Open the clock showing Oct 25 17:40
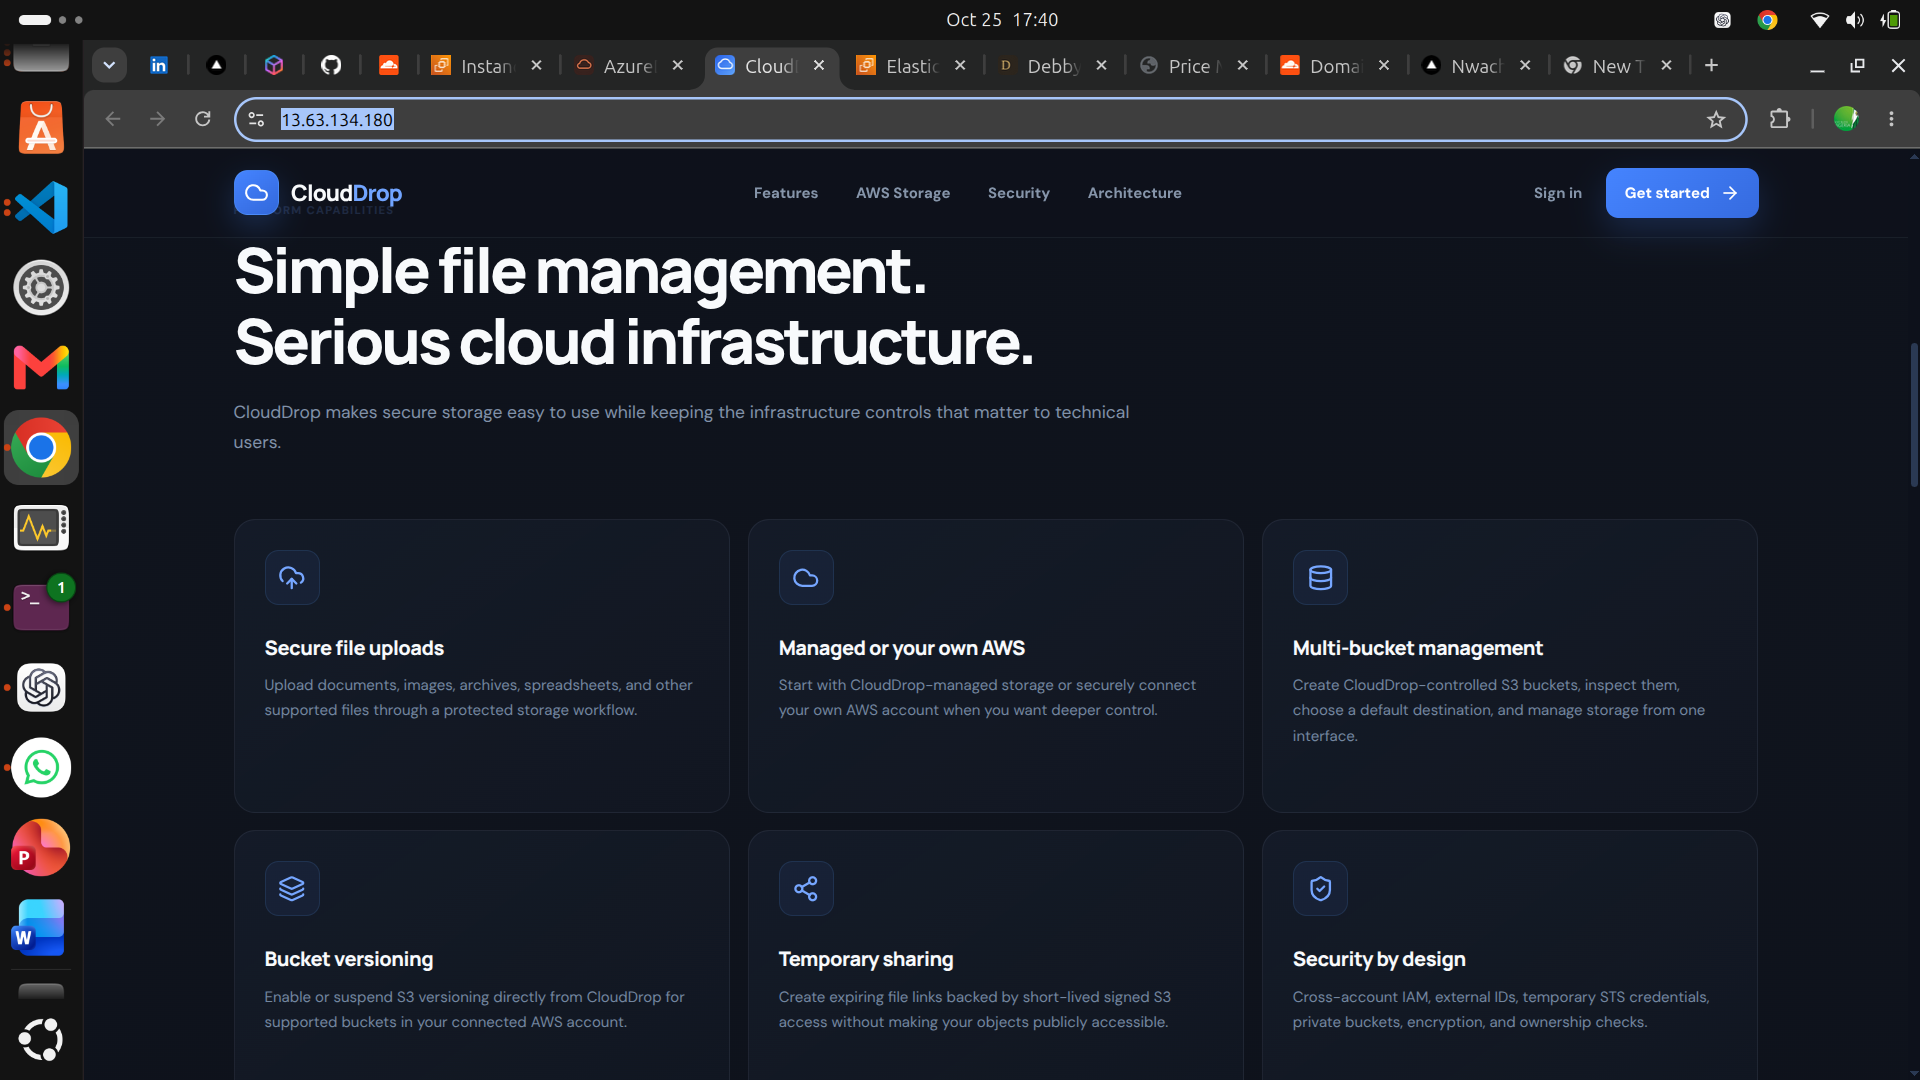Viewport: 1920px width, 1080px height. pos(1001,19)
